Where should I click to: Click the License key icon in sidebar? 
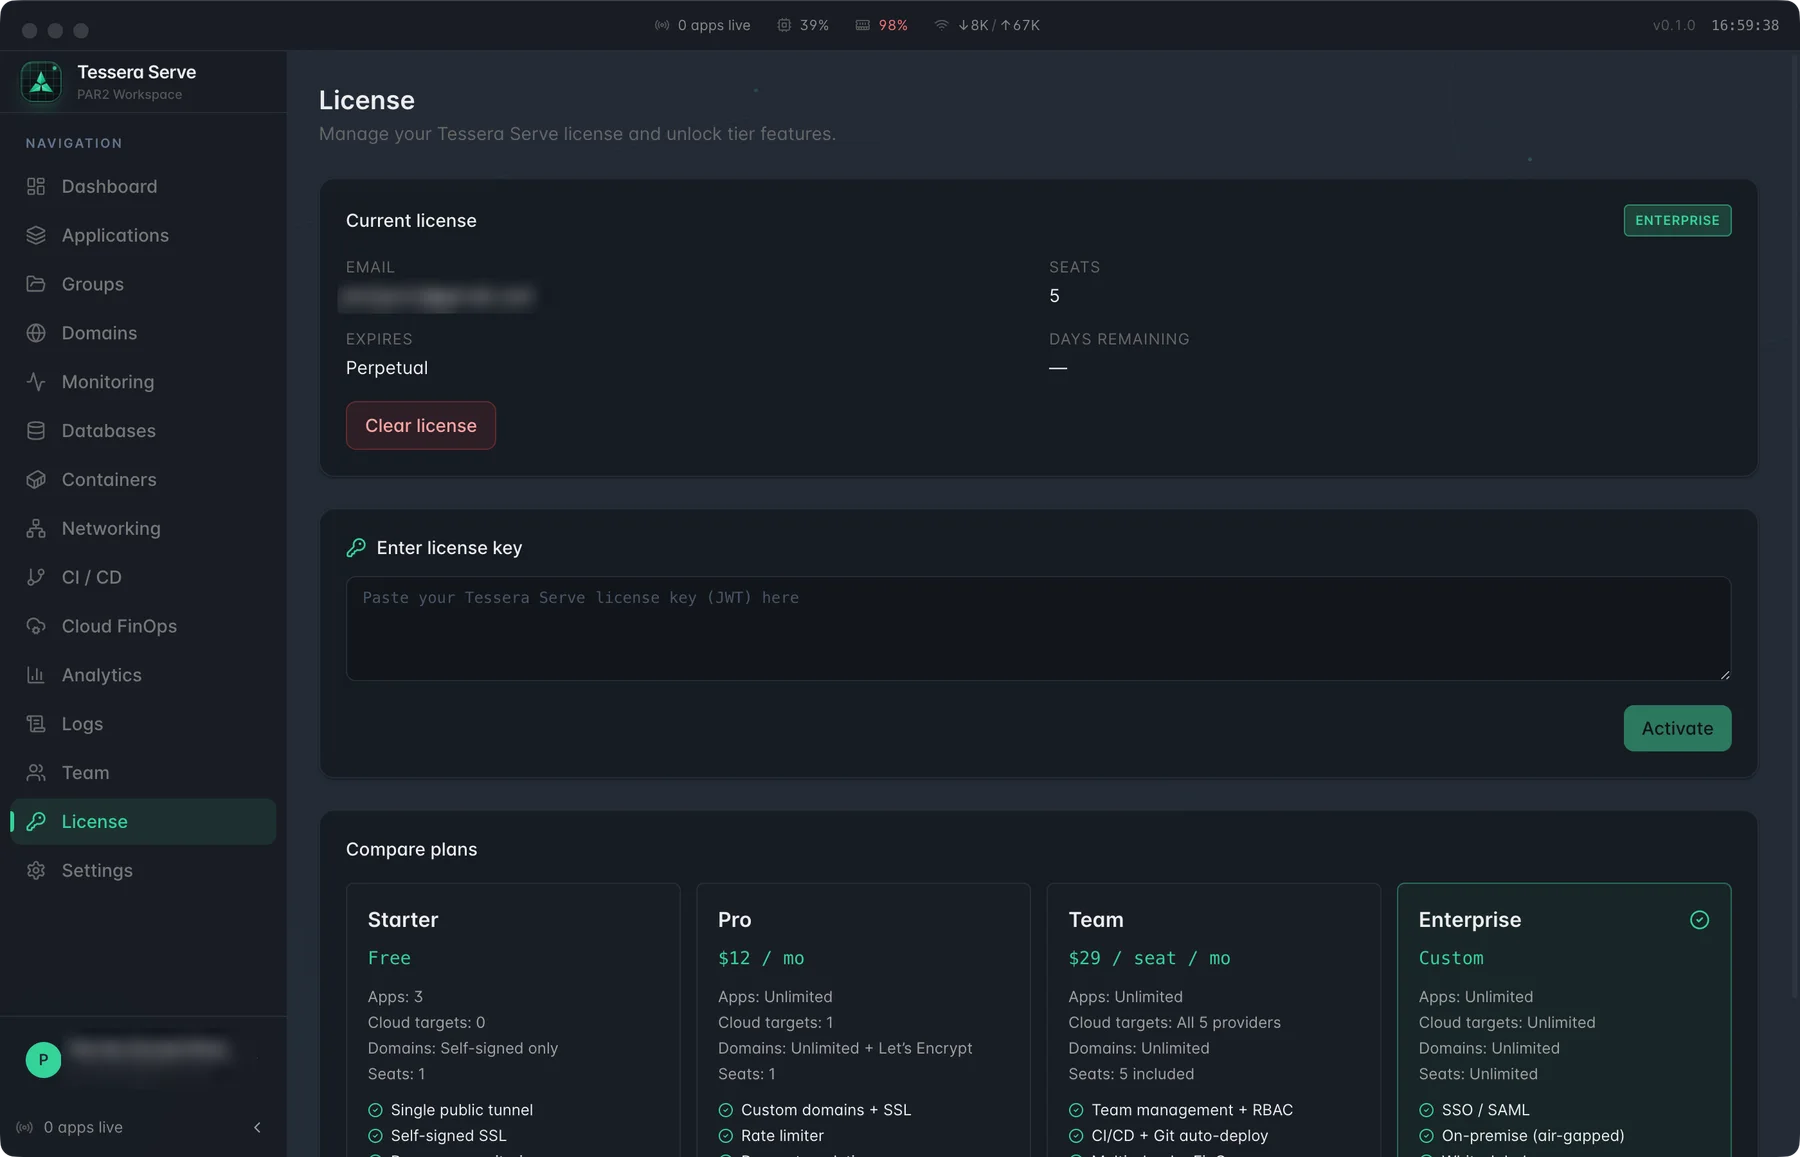(36, 822)
